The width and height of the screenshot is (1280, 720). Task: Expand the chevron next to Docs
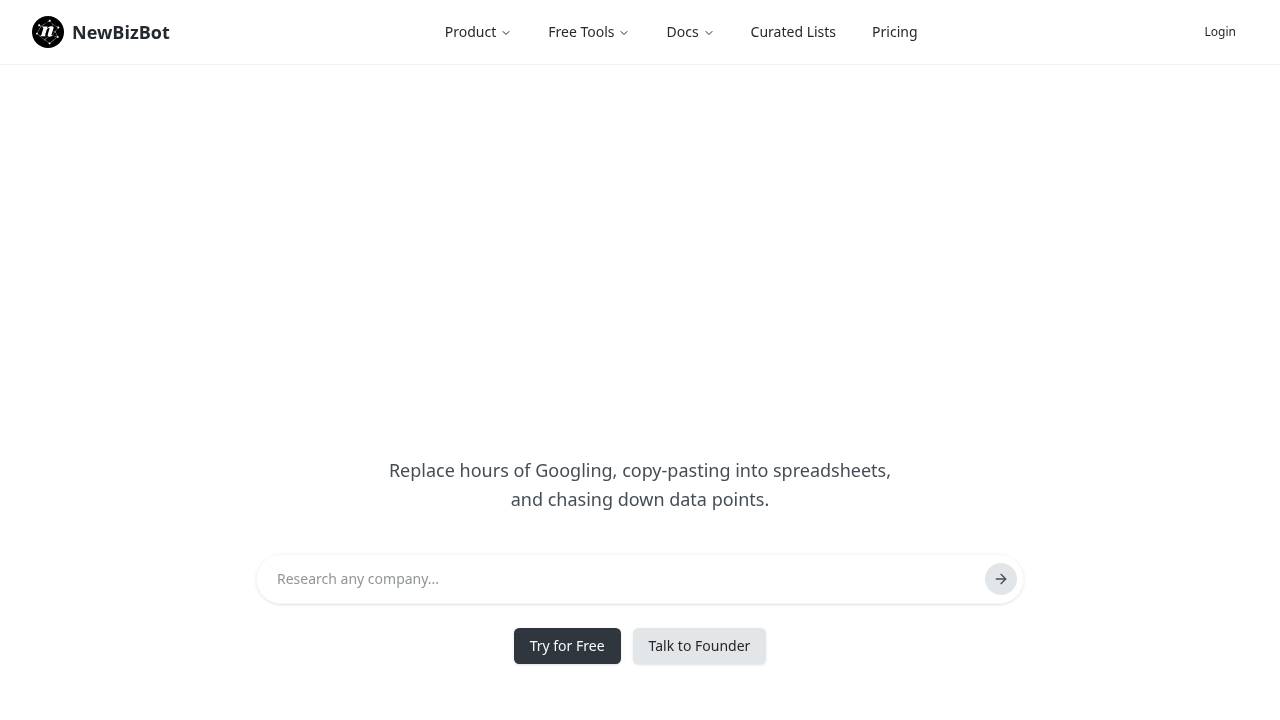coord(709,32)
